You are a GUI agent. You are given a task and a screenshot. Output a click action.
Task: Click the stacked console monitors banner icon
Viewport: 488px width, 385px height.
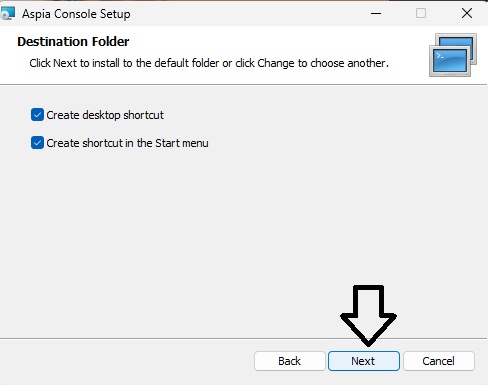pos(453,55)
